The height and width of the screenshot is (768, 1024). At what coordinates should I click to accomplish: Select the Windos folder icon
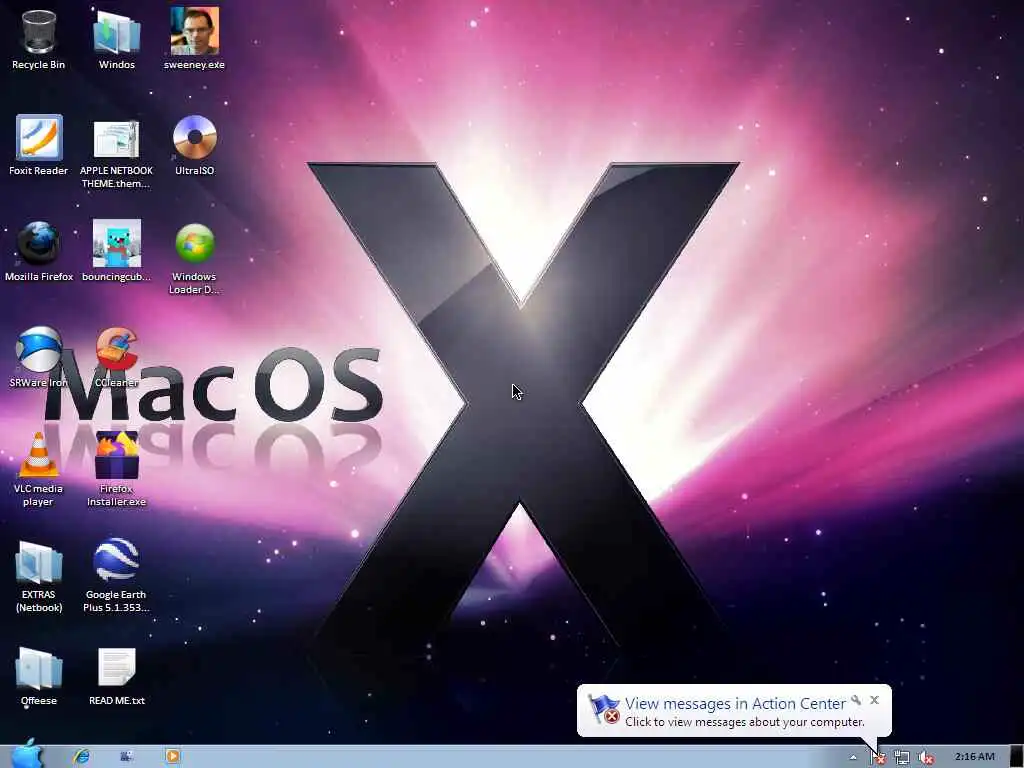tap(117, 31)
